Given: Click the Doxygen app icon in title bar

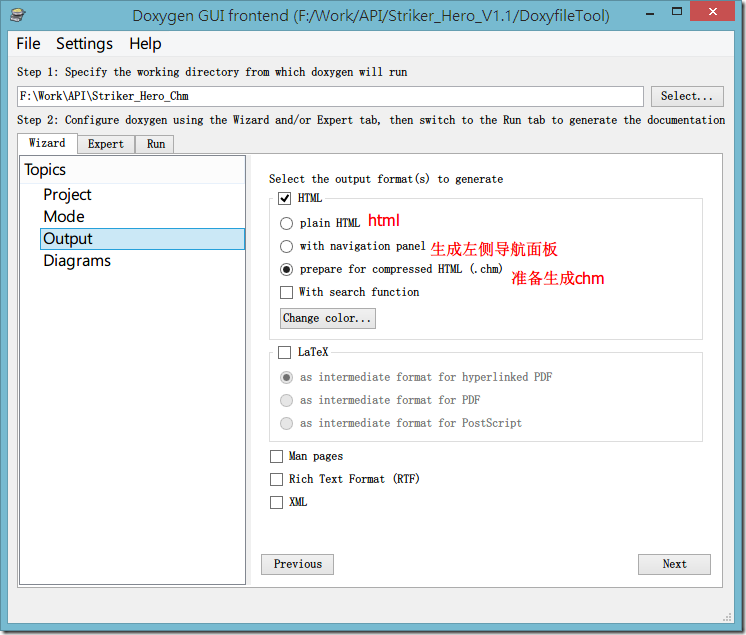Looking at the screenshot, I should (x=18, y=15).
